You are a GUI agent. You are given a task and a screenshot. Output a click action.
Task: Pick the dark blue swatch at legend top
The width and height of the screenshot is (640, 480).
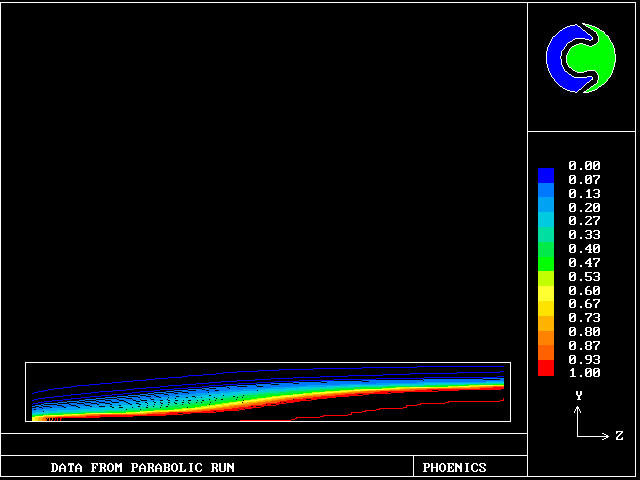tap(545, 175)
